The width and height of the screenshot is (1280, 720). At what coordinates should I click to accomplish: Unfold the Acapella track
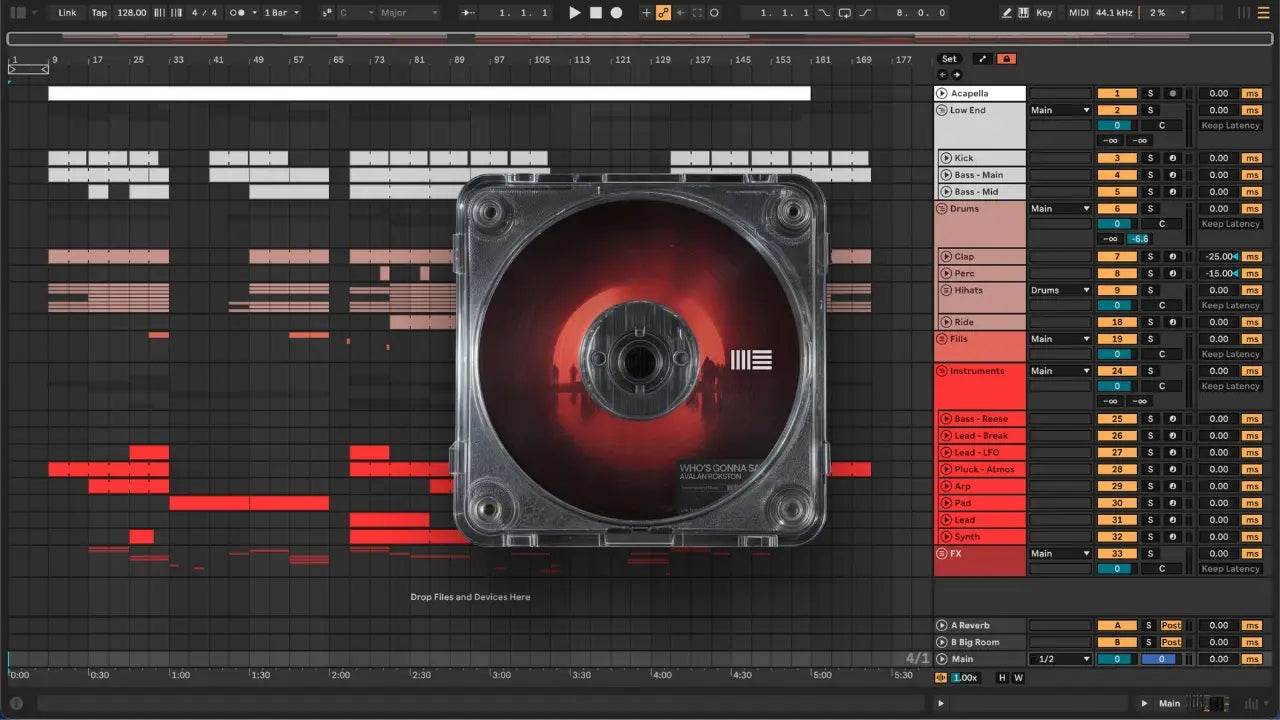click(942, 94)
